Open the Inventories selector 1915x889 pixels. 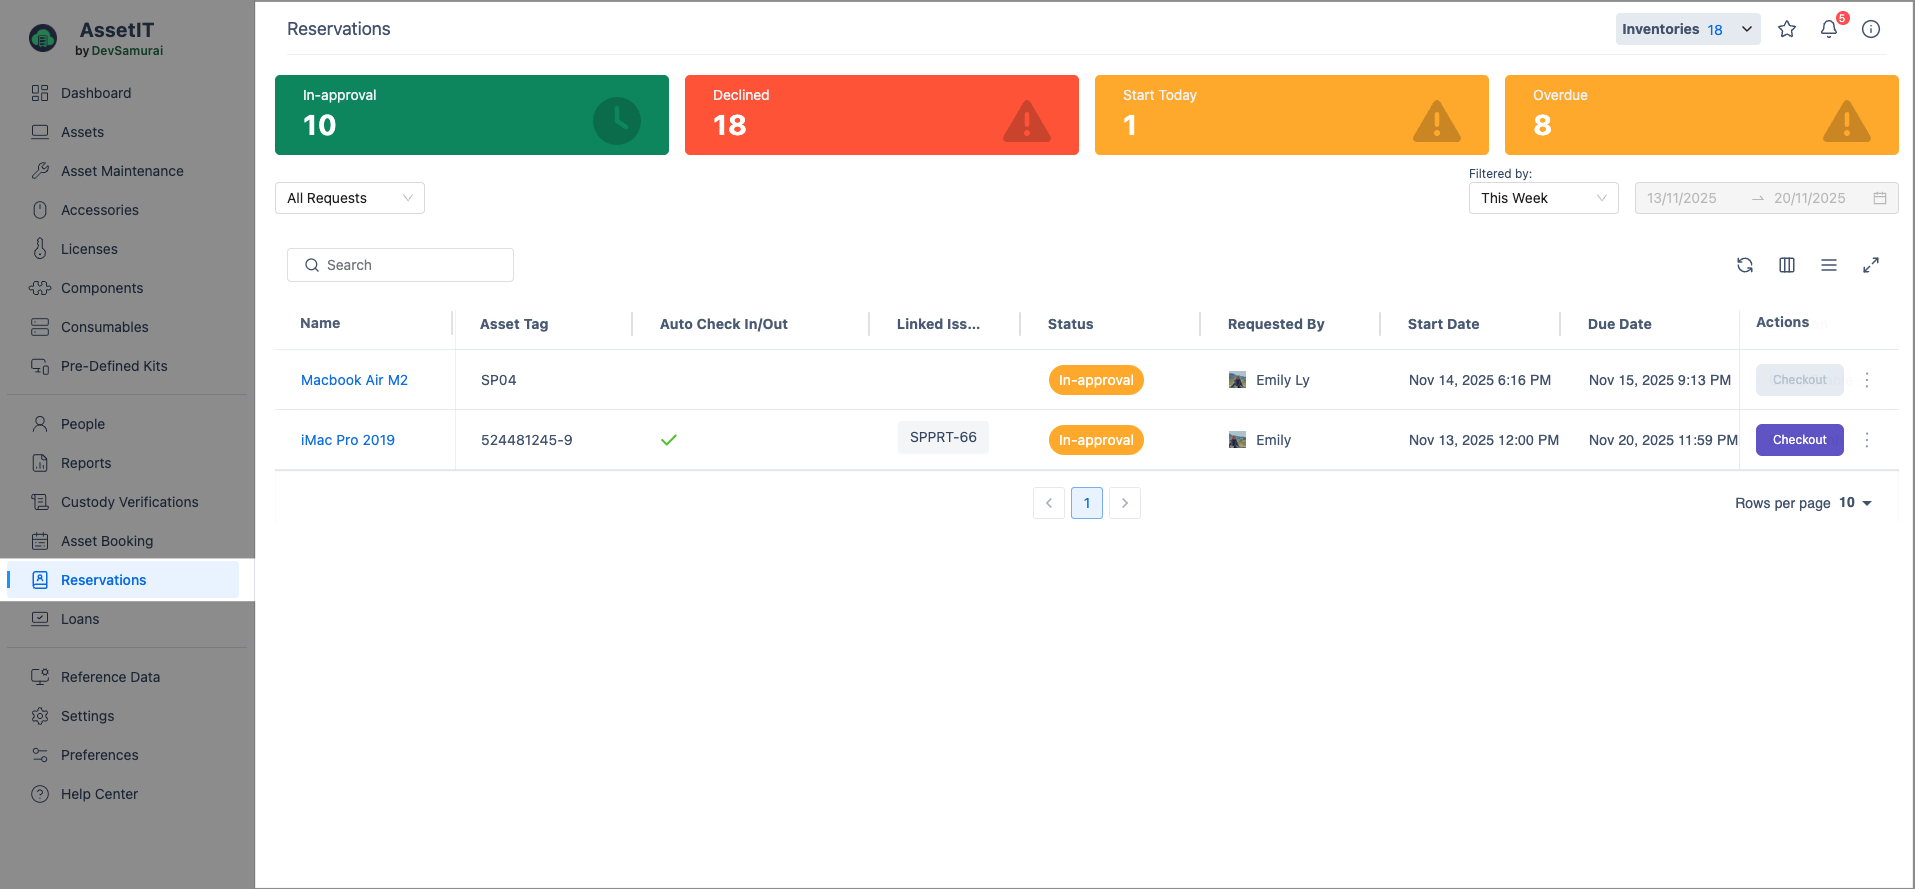pos(1686,29)
